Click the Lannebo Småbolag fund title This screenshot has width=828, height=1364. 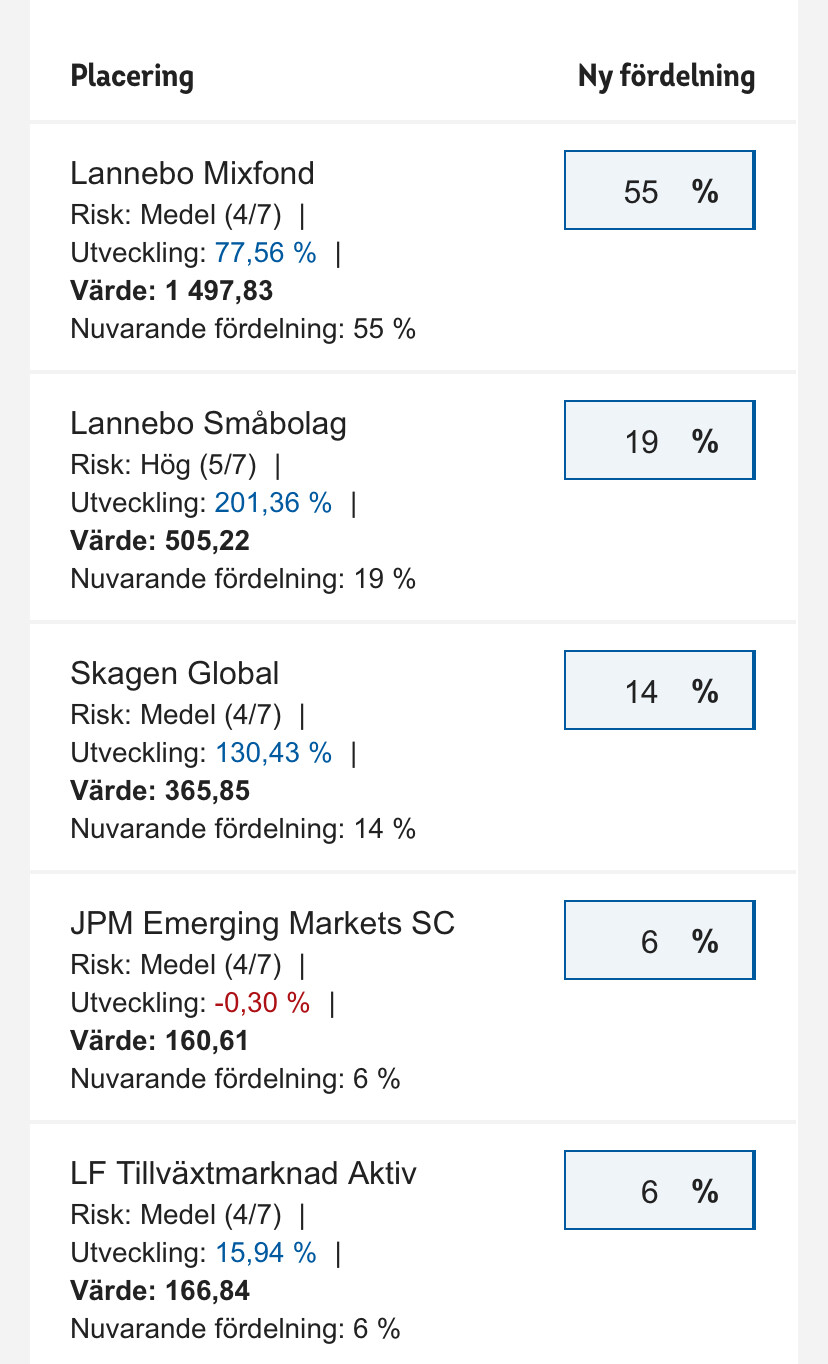(208, 423)
